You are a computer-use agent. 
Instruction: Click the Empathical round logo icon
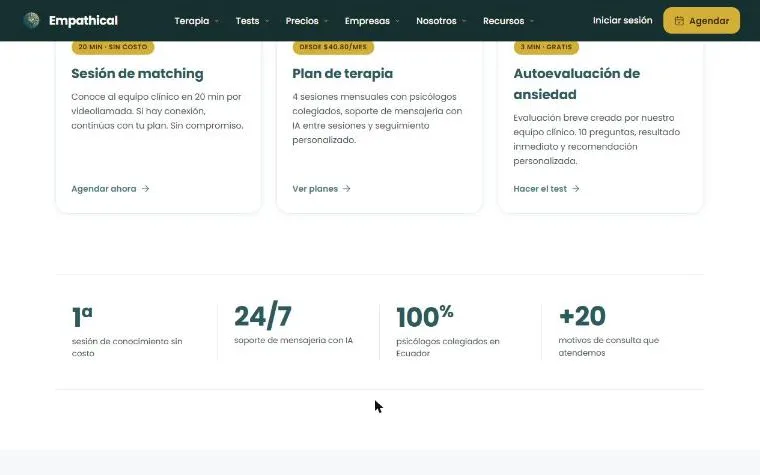click(32, 20)
